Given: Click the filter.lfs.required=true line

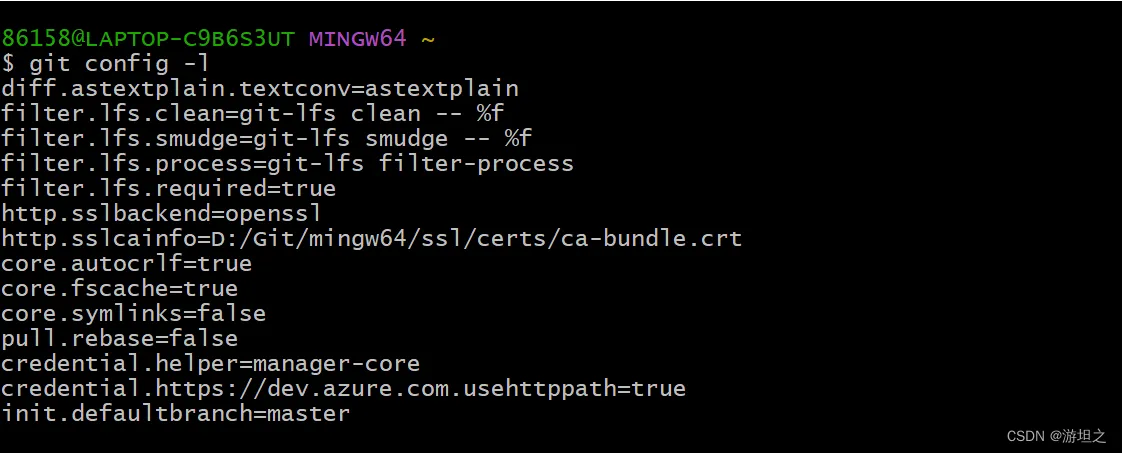Looking at the screenshot, I should pos(168,189).
